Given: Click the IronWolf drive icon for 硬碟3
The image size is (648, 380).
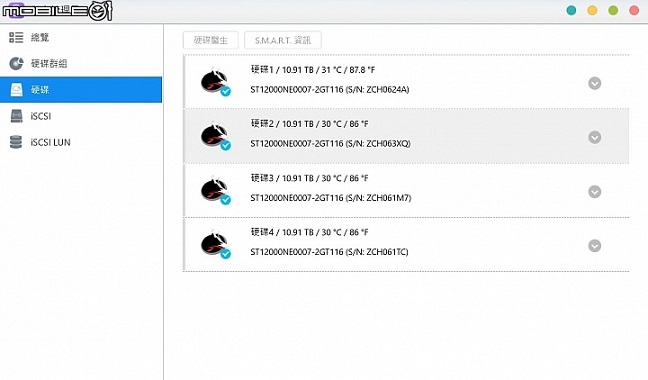Looking at the screenshot, I should click(x=215, y=189).
